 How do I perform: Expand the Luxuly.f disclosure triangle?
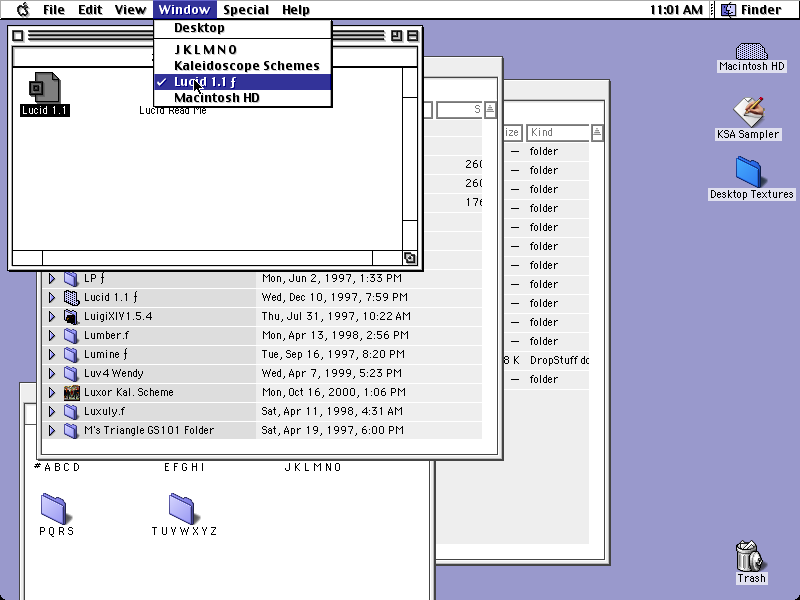[52, 411]
